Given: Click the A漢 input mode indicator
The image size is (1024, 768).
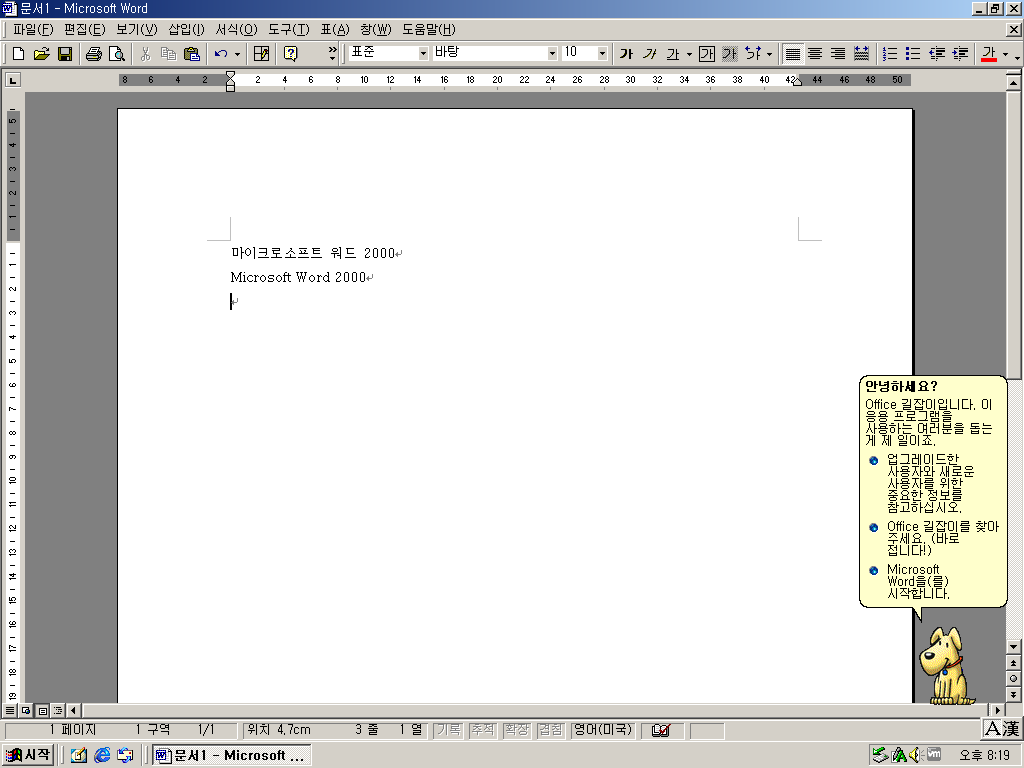Looking at the screenshot, I should click(x=1002, y=729).
